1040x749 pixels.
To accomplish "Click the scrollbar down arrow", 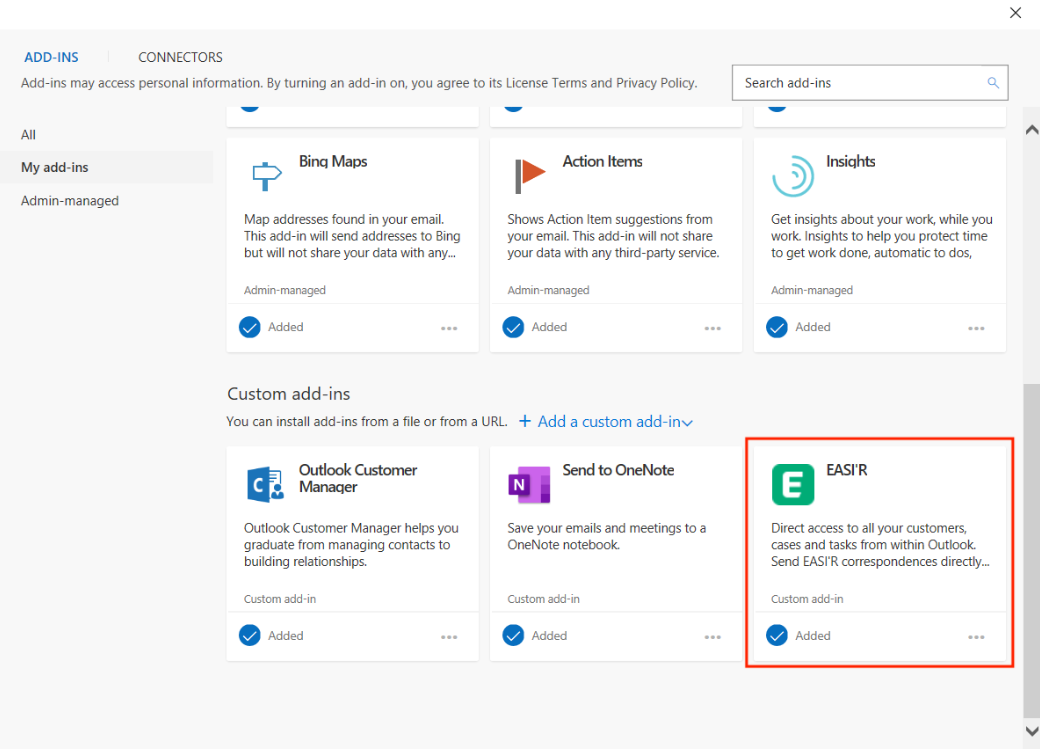I will [x=1032, y=731].
